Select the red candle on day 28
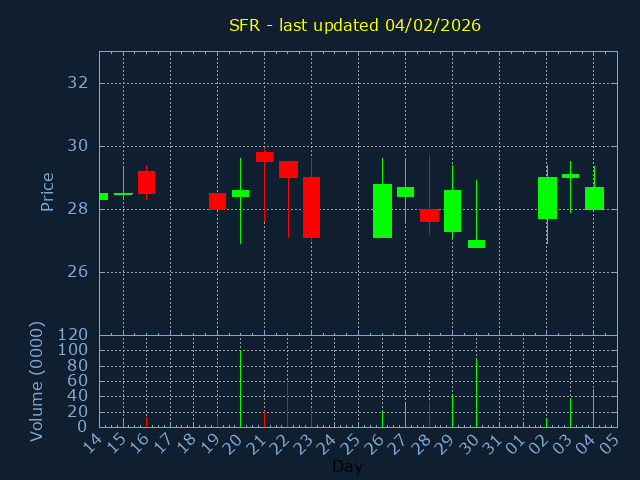 click(429, 215)
